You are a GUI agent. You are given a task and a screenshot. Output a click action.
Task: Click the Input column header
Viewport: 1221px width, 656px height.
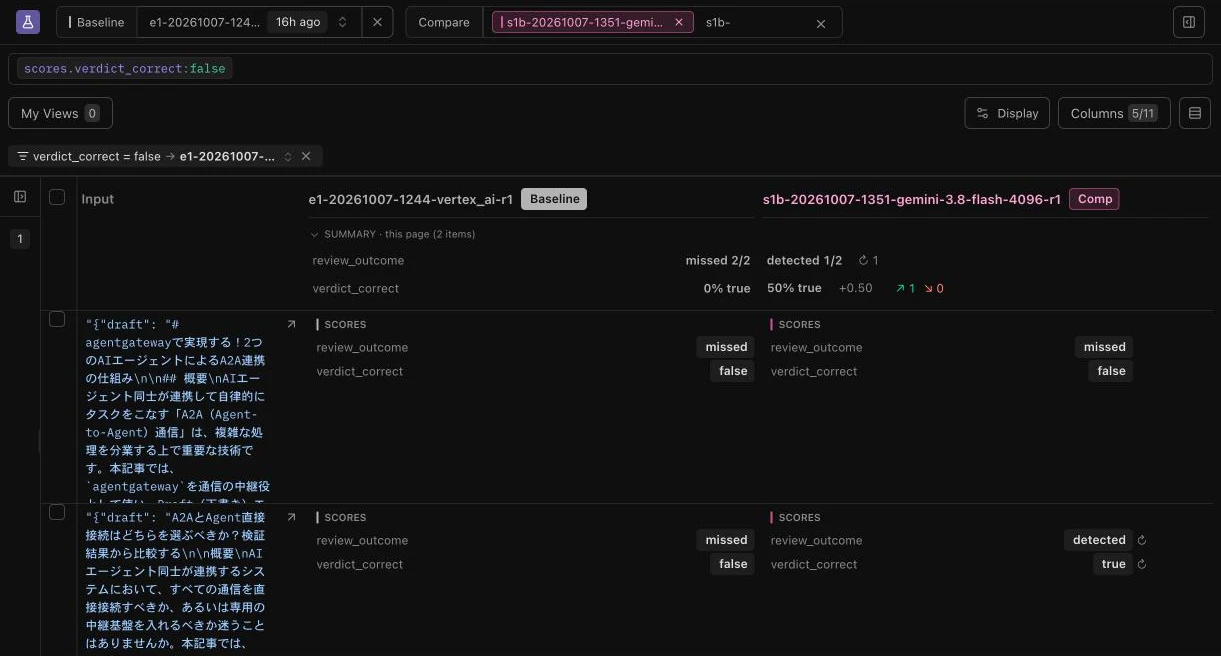click(98, 199)
